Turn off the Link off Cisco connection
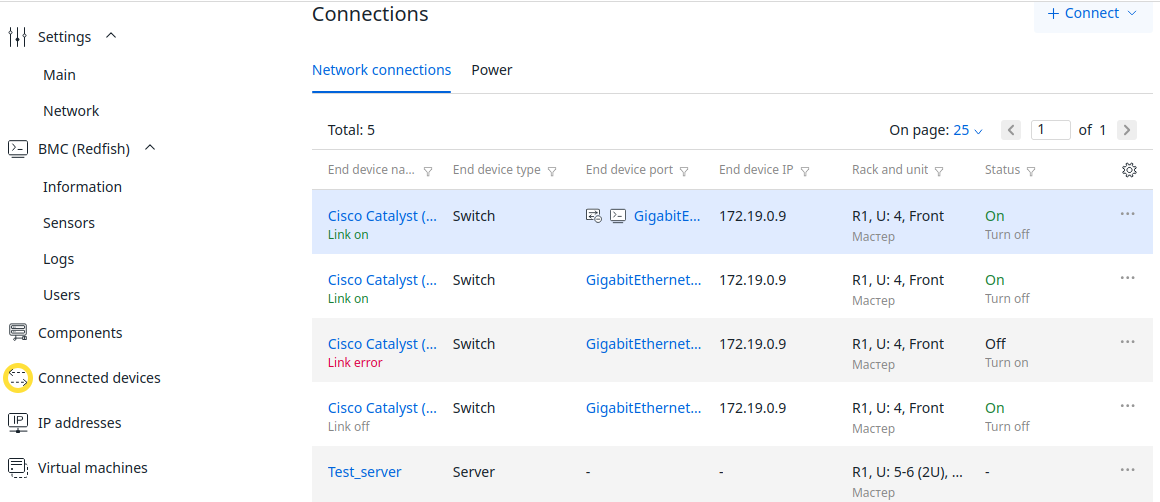 pyautogui.click(x=1007, y=427)
